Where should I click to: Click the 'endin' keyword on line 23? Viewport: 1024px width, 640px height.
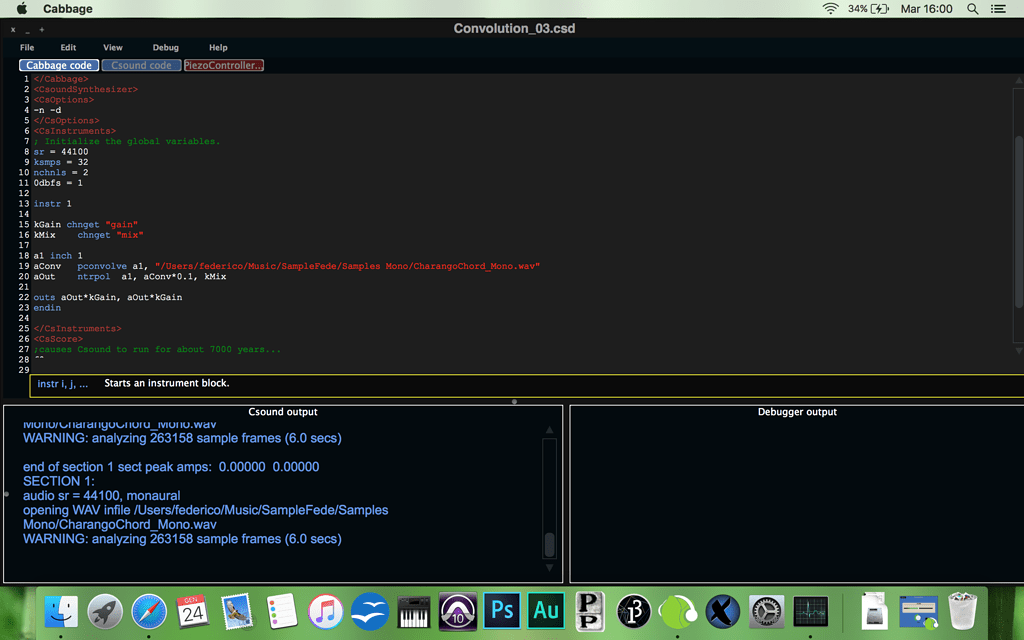[47, 308]
